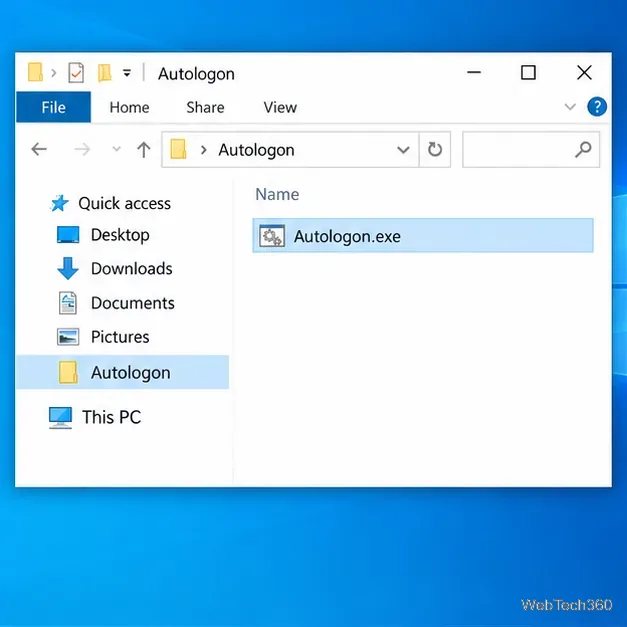Click inside the search box
Image resolution: width=627 pixels, height=627 pixels.
point(531,149)
